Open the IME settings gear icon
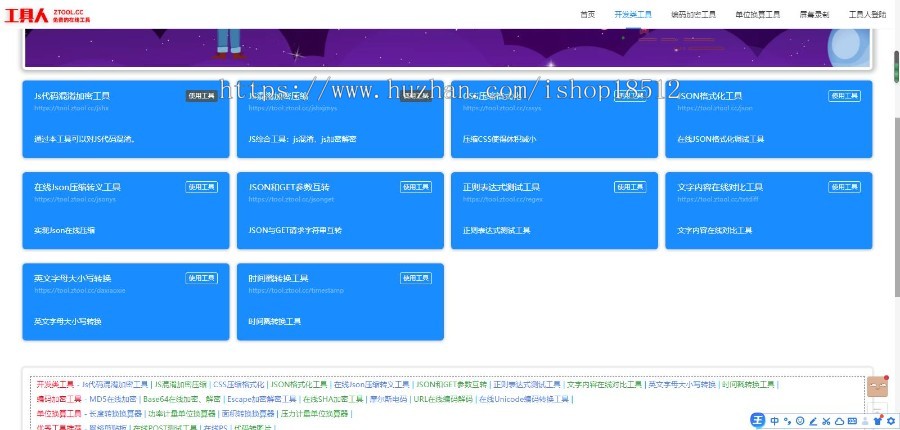 [x=891, y=421]
